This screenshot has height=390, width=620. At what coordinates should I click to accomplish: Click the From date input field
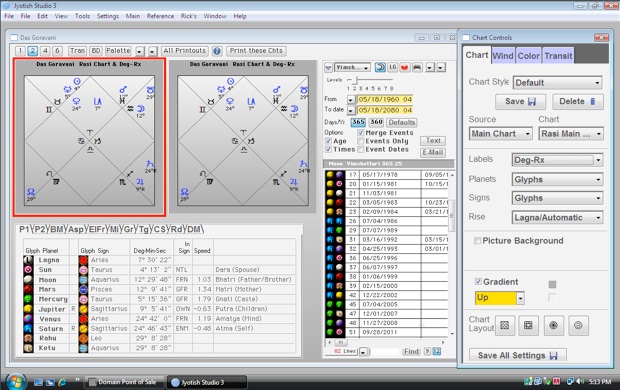(x=385, y=99)
